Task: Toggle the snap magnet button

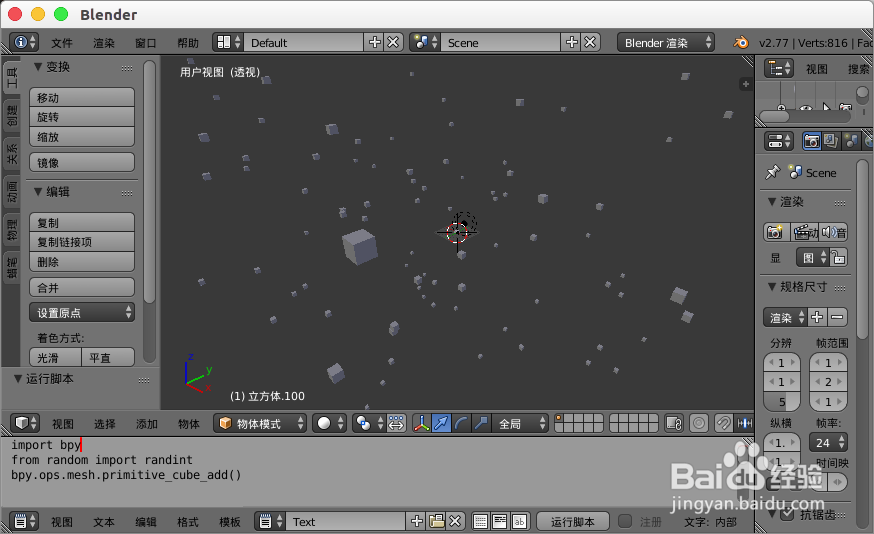Action: pyautogui.click(x=724, y=424)
